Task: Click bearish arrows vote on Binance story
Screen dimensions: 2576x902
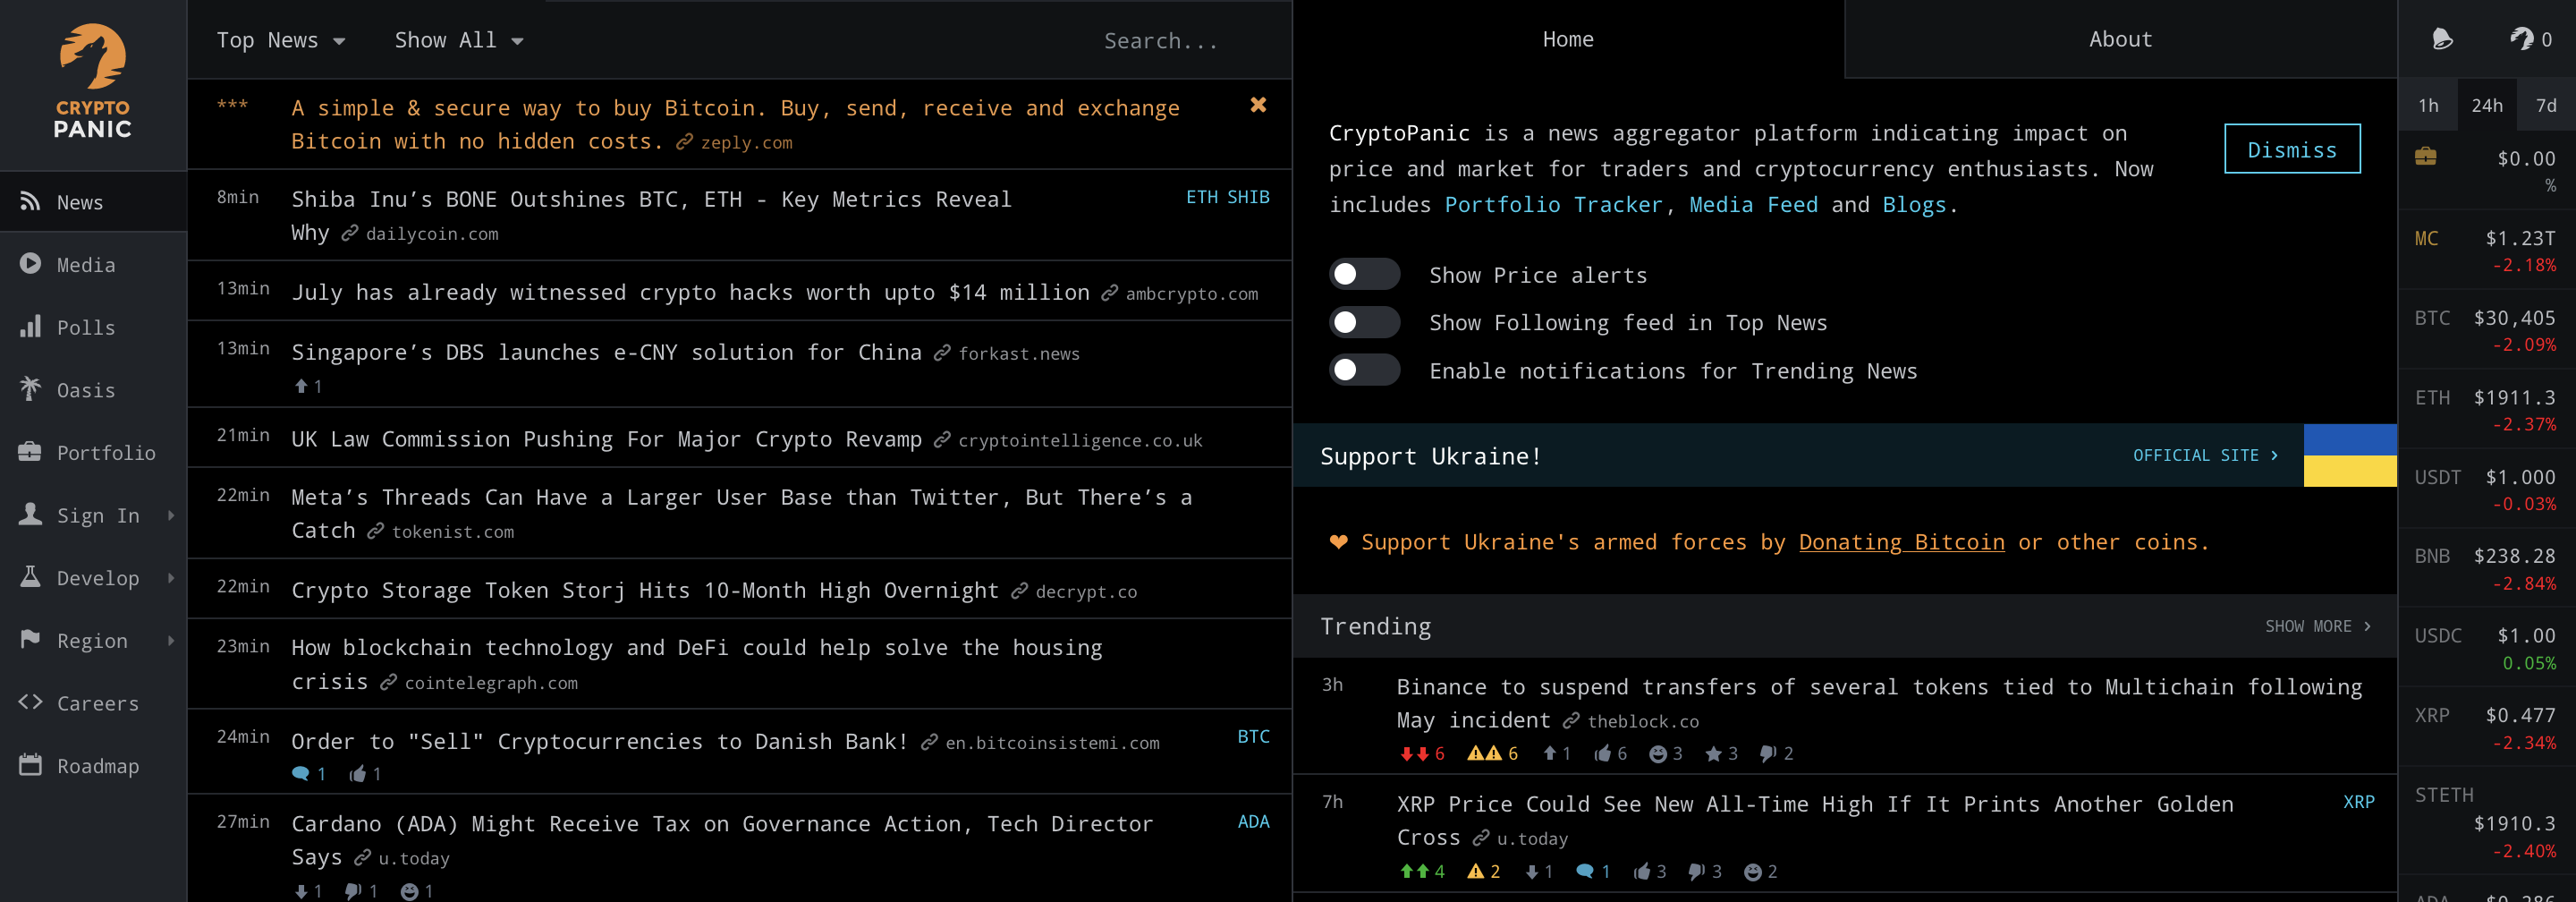Action: [x=1421, y=754]
